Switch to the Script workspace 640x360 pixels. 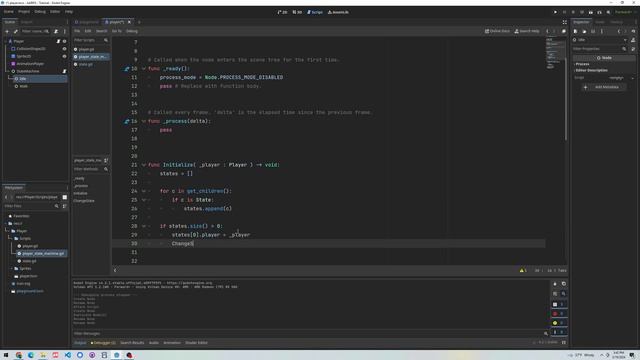tap(315, 12)
